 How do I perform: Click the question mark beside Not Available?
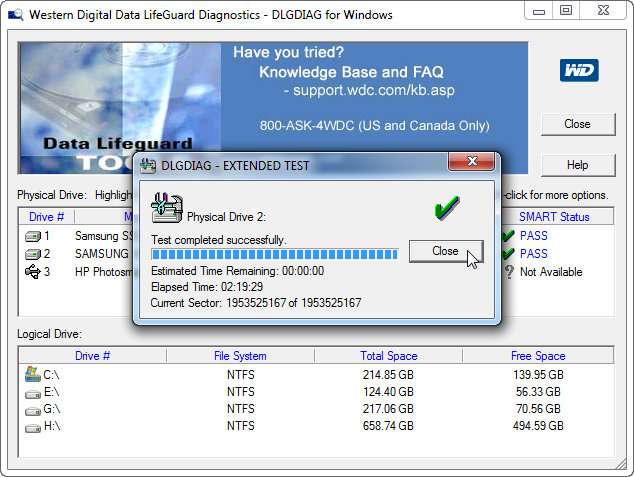(509, 272)
